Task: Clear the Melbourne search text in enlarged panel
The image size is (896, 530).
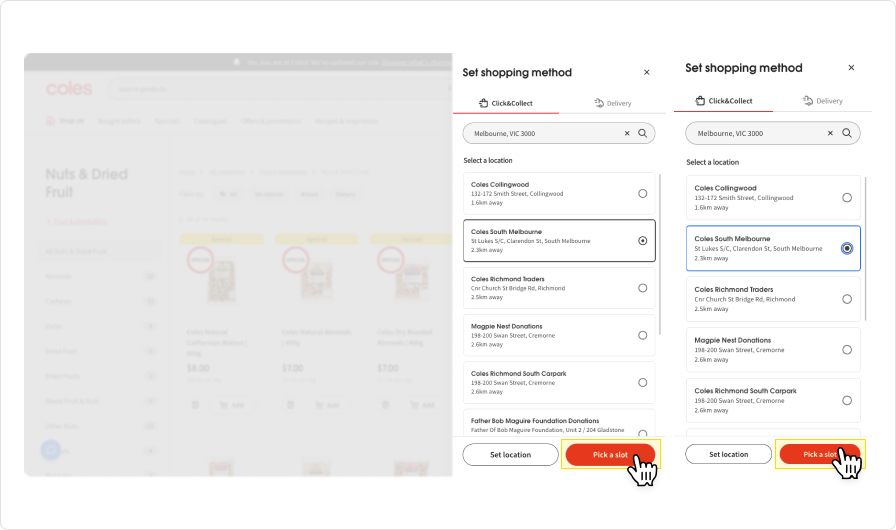Action: point(830,133)
